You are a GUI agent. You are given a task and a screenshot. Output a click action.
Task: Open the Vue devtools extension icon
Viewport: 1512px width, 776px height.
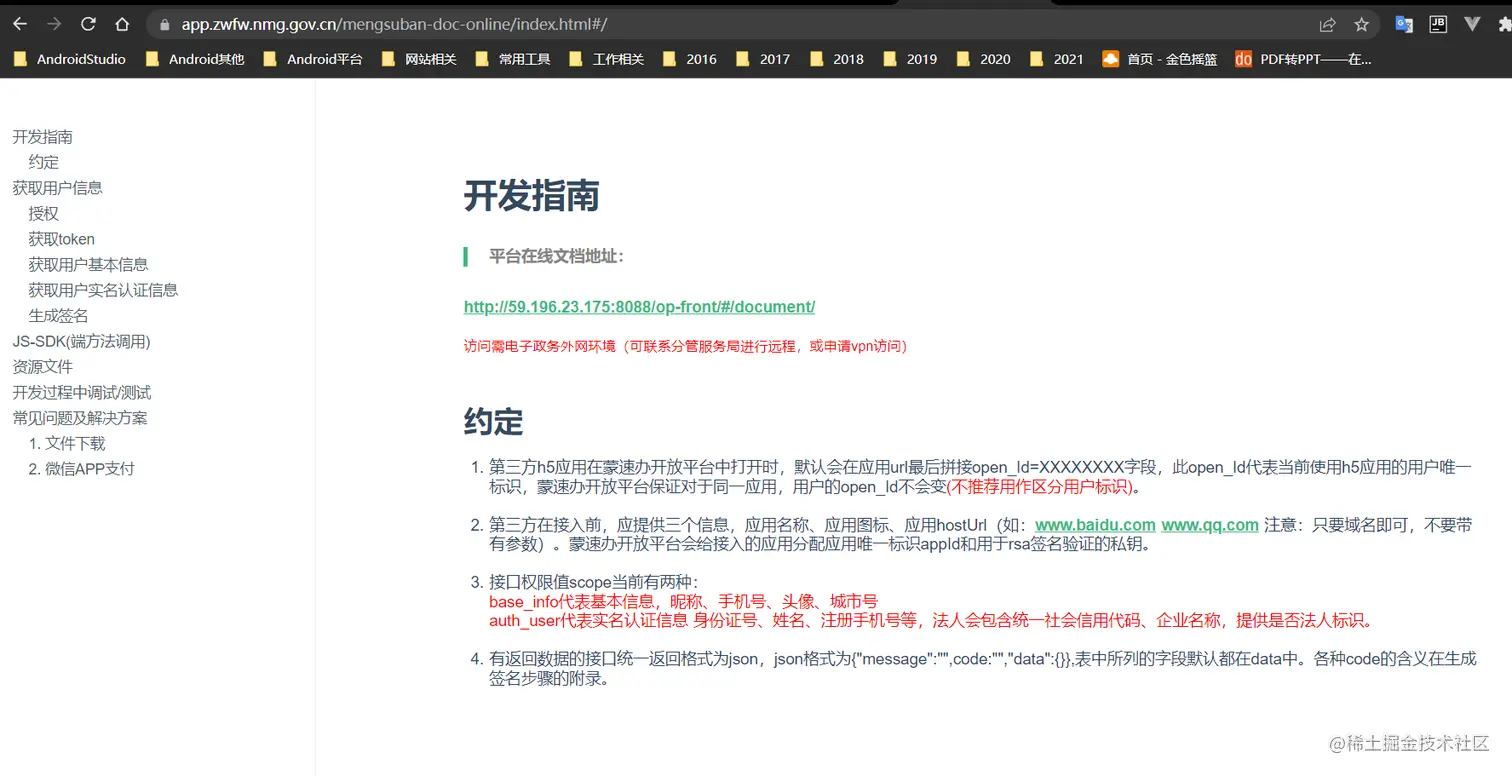pos(1472,24)
